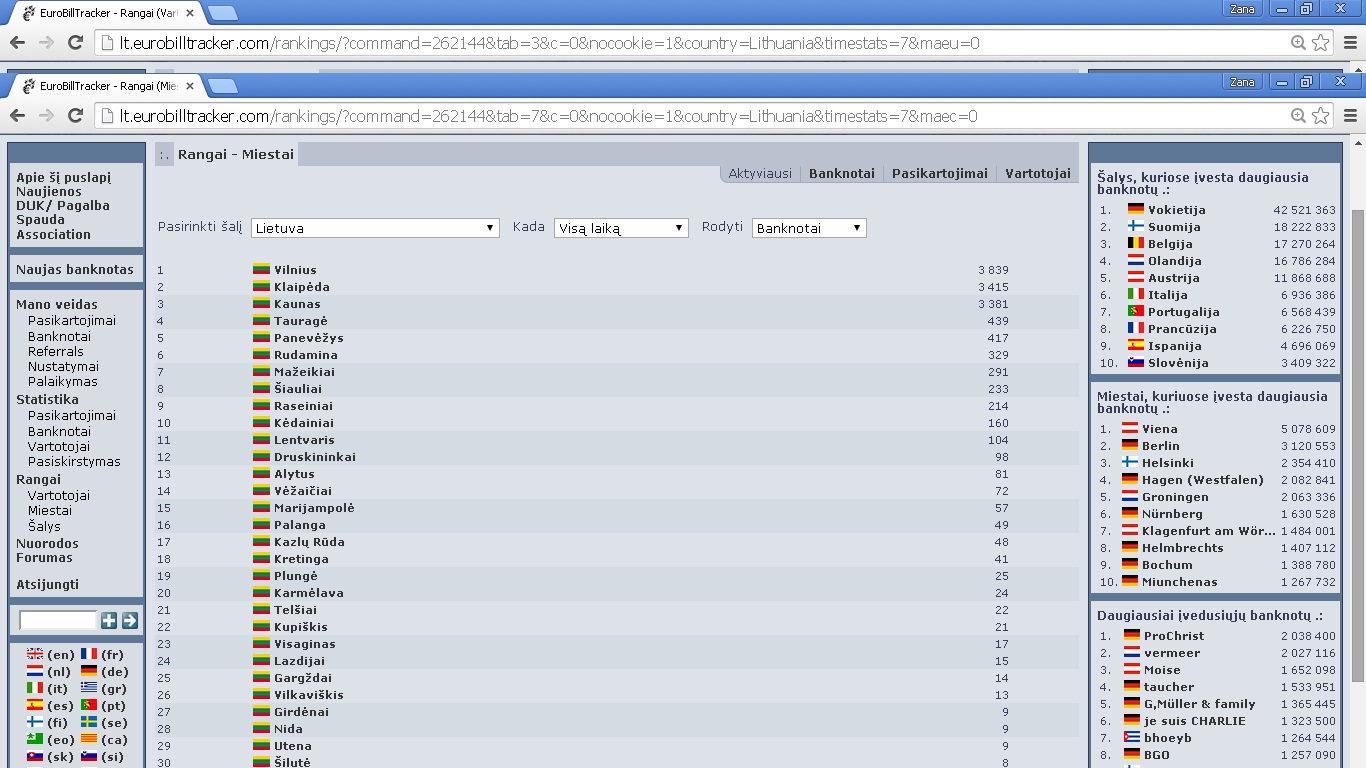This screenshot has width=1366, height=768.
Task: Open DUK/ Pagalba help link
Action: click(63, 205)
